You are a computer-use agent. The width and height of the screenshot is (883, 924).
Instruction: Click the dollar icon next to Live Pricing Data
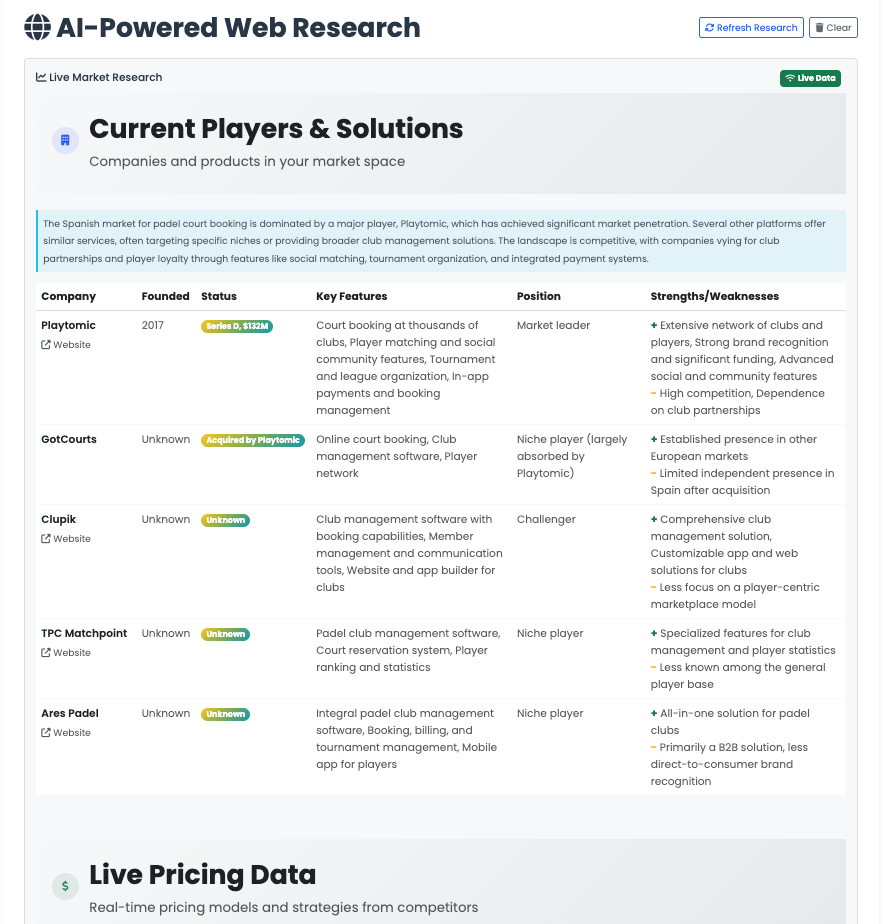[65, 886]
